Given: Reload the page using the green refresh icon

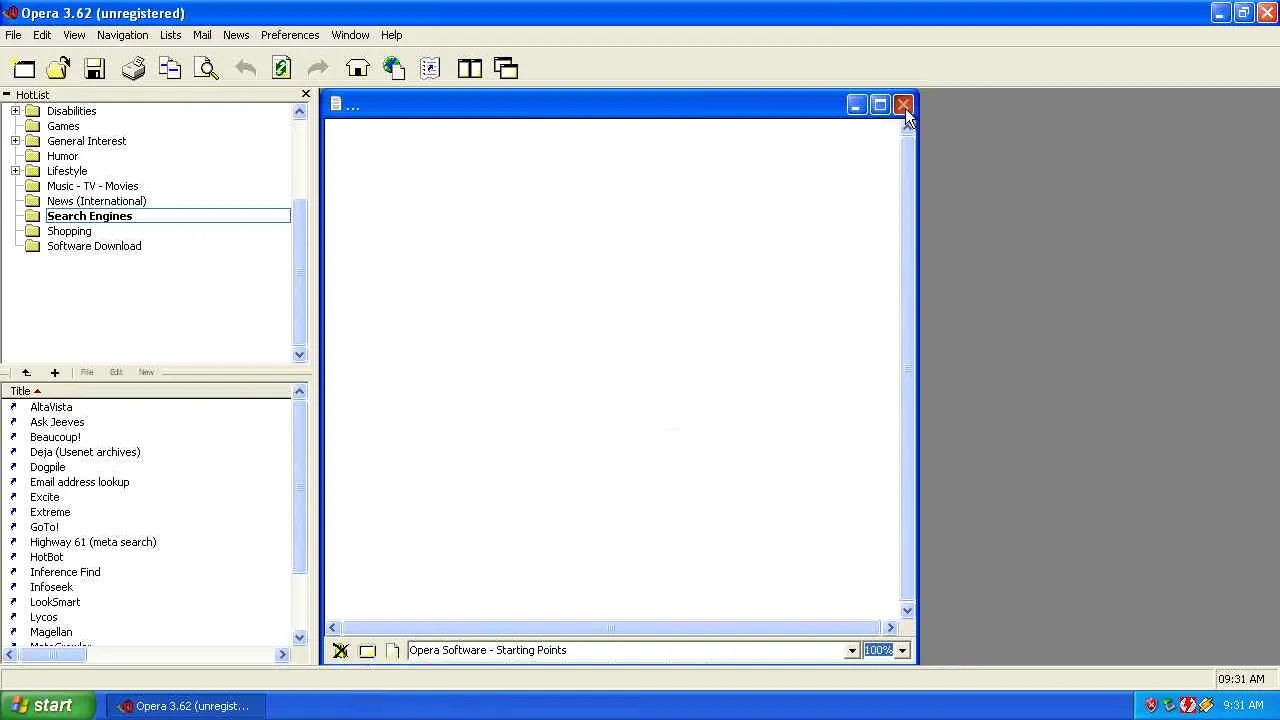Looking at the screenshot, I should point(281,68).
